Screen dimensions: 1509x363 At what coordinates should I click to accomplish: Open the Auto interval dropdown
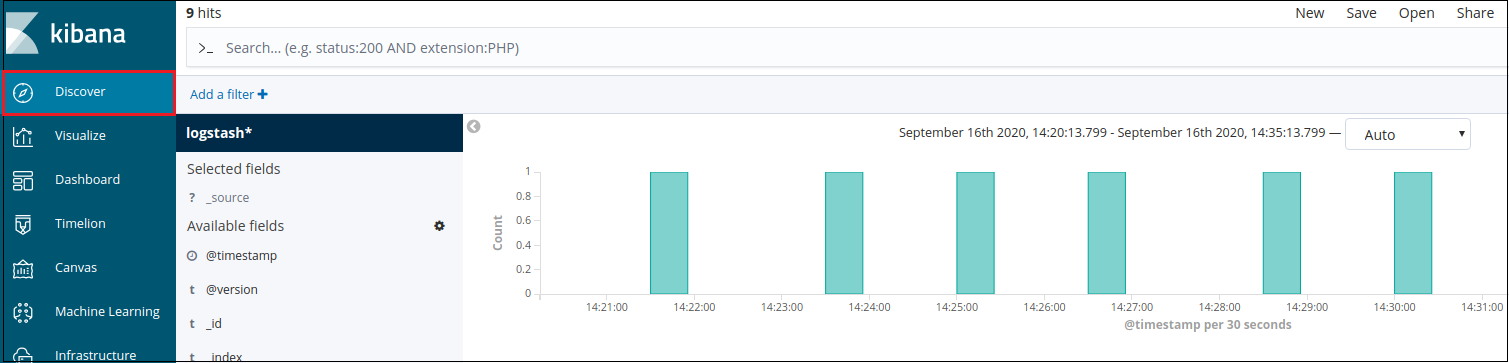pyautogui.click(x=1408, y=134)
